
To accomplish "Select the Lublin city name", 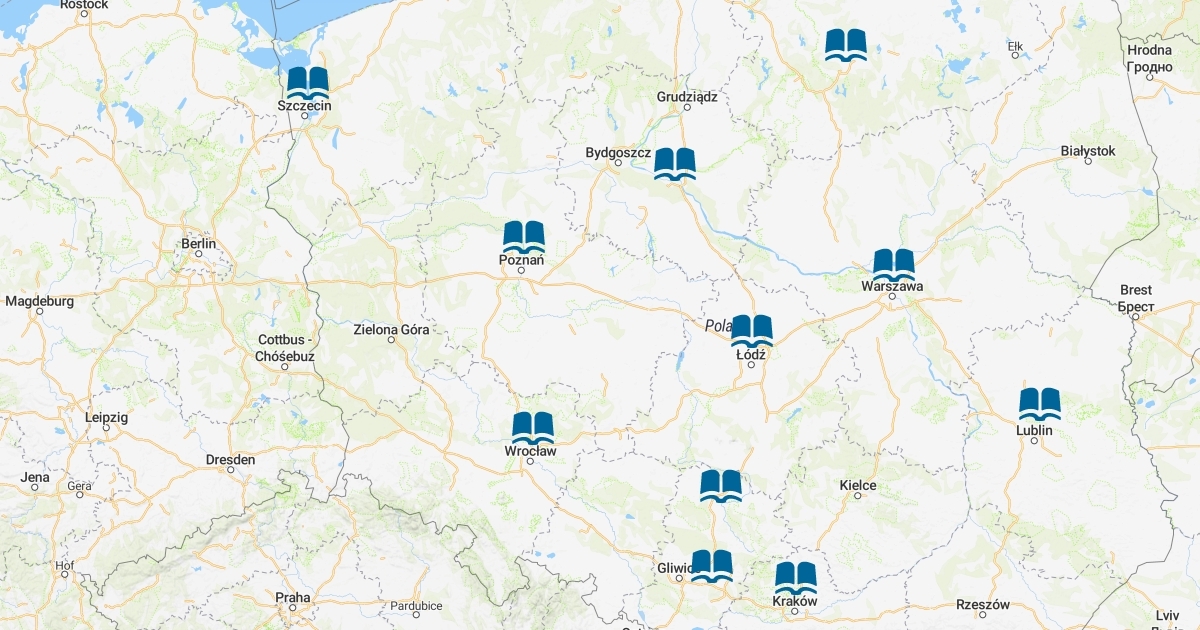I will pyautogui.click(x=1034, y=430).
